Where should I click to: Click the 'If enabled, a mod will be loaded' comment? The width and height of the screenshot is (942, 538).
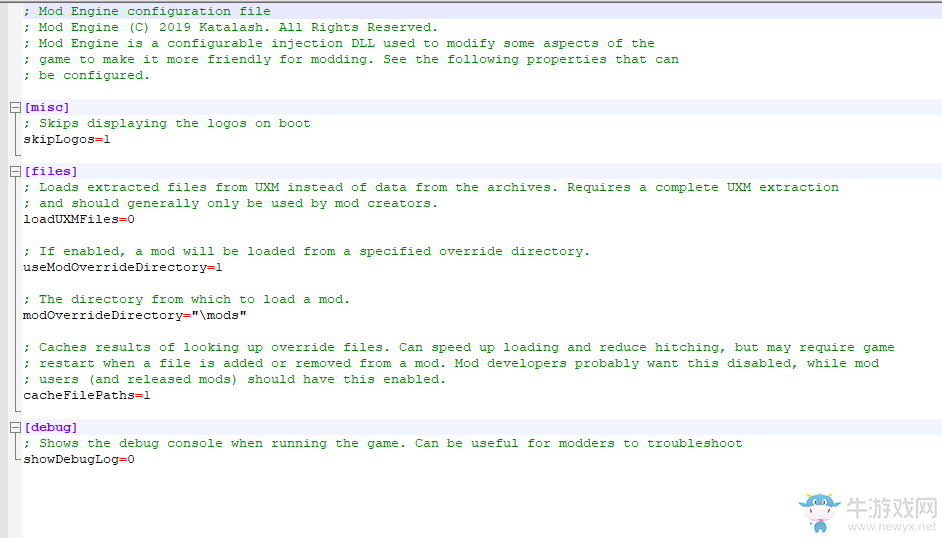[306, 252]
